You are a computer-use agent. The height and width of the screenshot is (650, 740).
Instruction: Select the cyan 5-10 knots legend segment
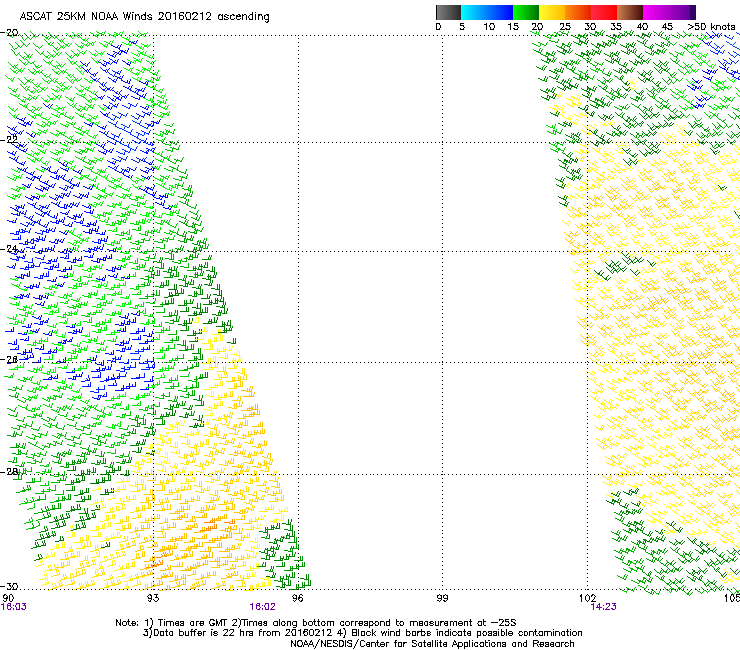pyautogui.click(x=474, y=12)
